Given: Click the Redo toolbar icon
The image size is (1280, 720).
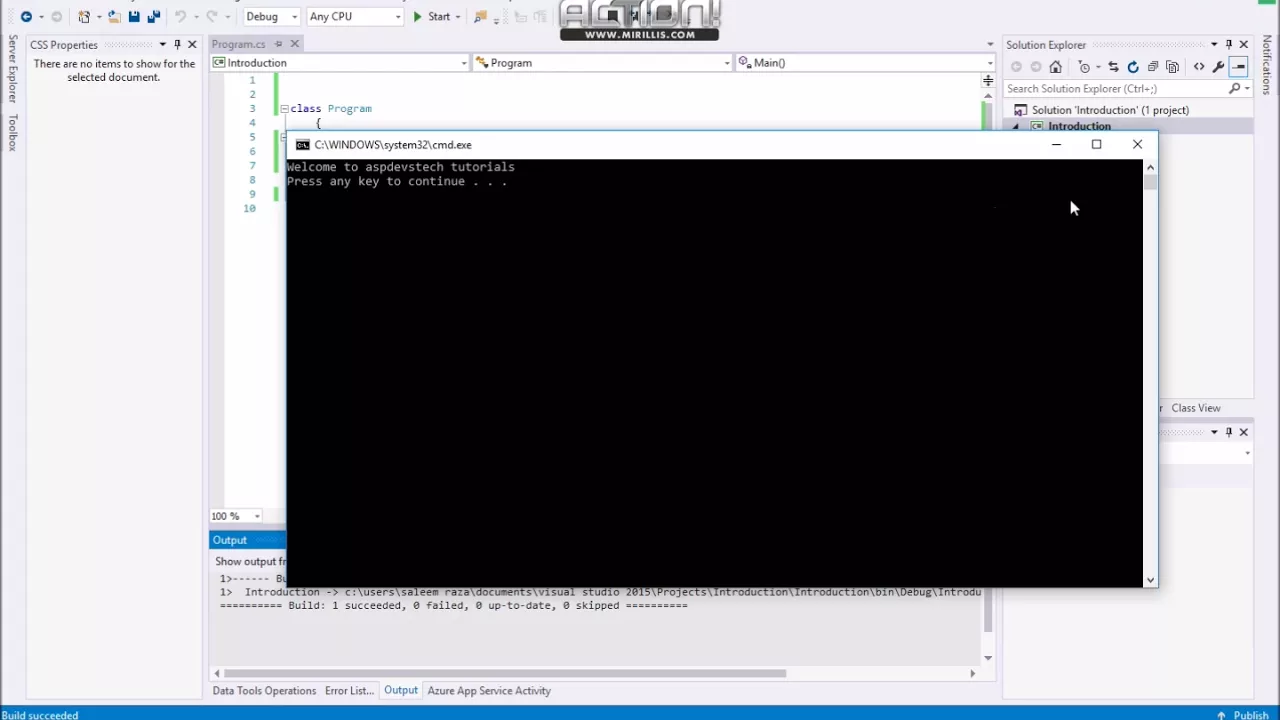Looking at the screenshot, I should tap(212, 17).
